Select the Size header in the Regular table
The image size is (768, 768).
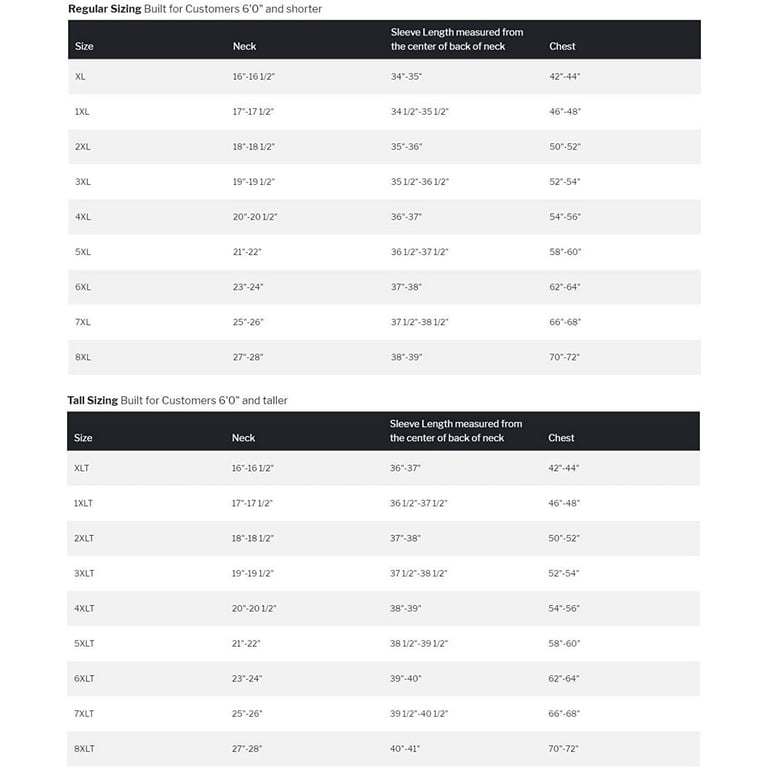pos(84,46)
